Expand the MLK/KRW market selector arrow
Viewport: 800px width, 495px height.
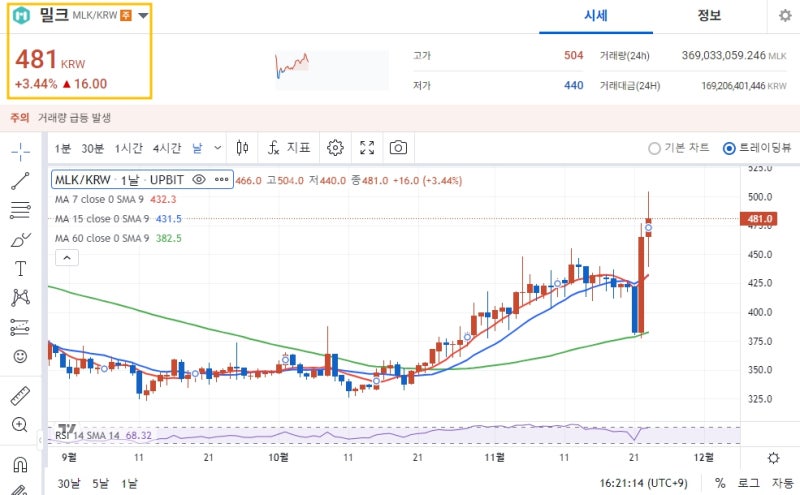coord(143,15)
